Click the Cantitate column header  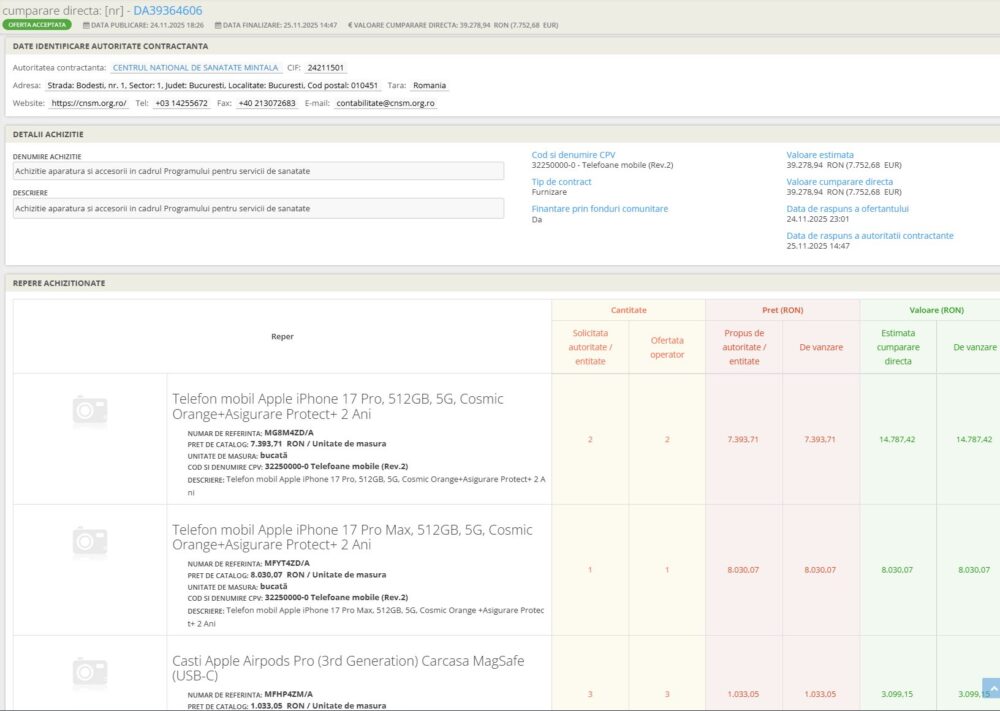(x=628, y=310)
